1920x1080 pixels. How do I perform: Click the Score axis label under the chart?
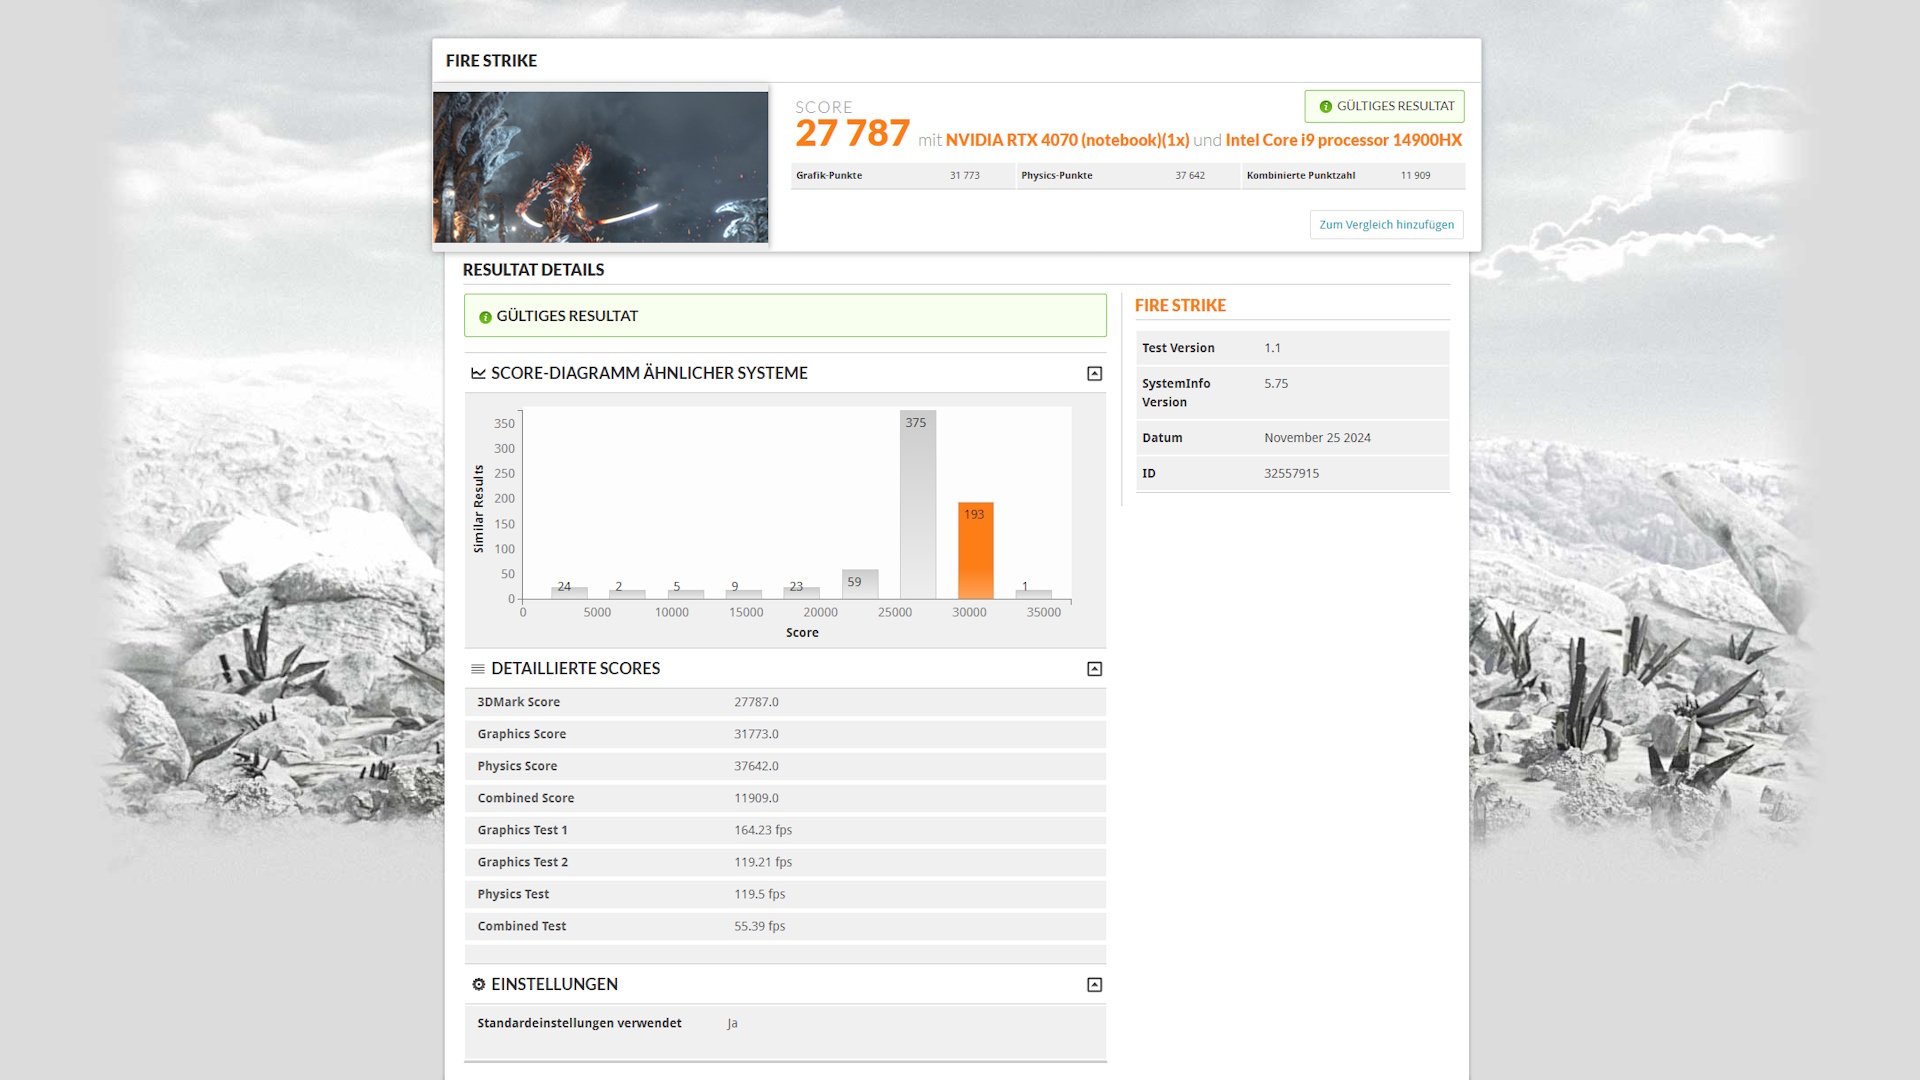pyautogui.click(x=802, y=633)
